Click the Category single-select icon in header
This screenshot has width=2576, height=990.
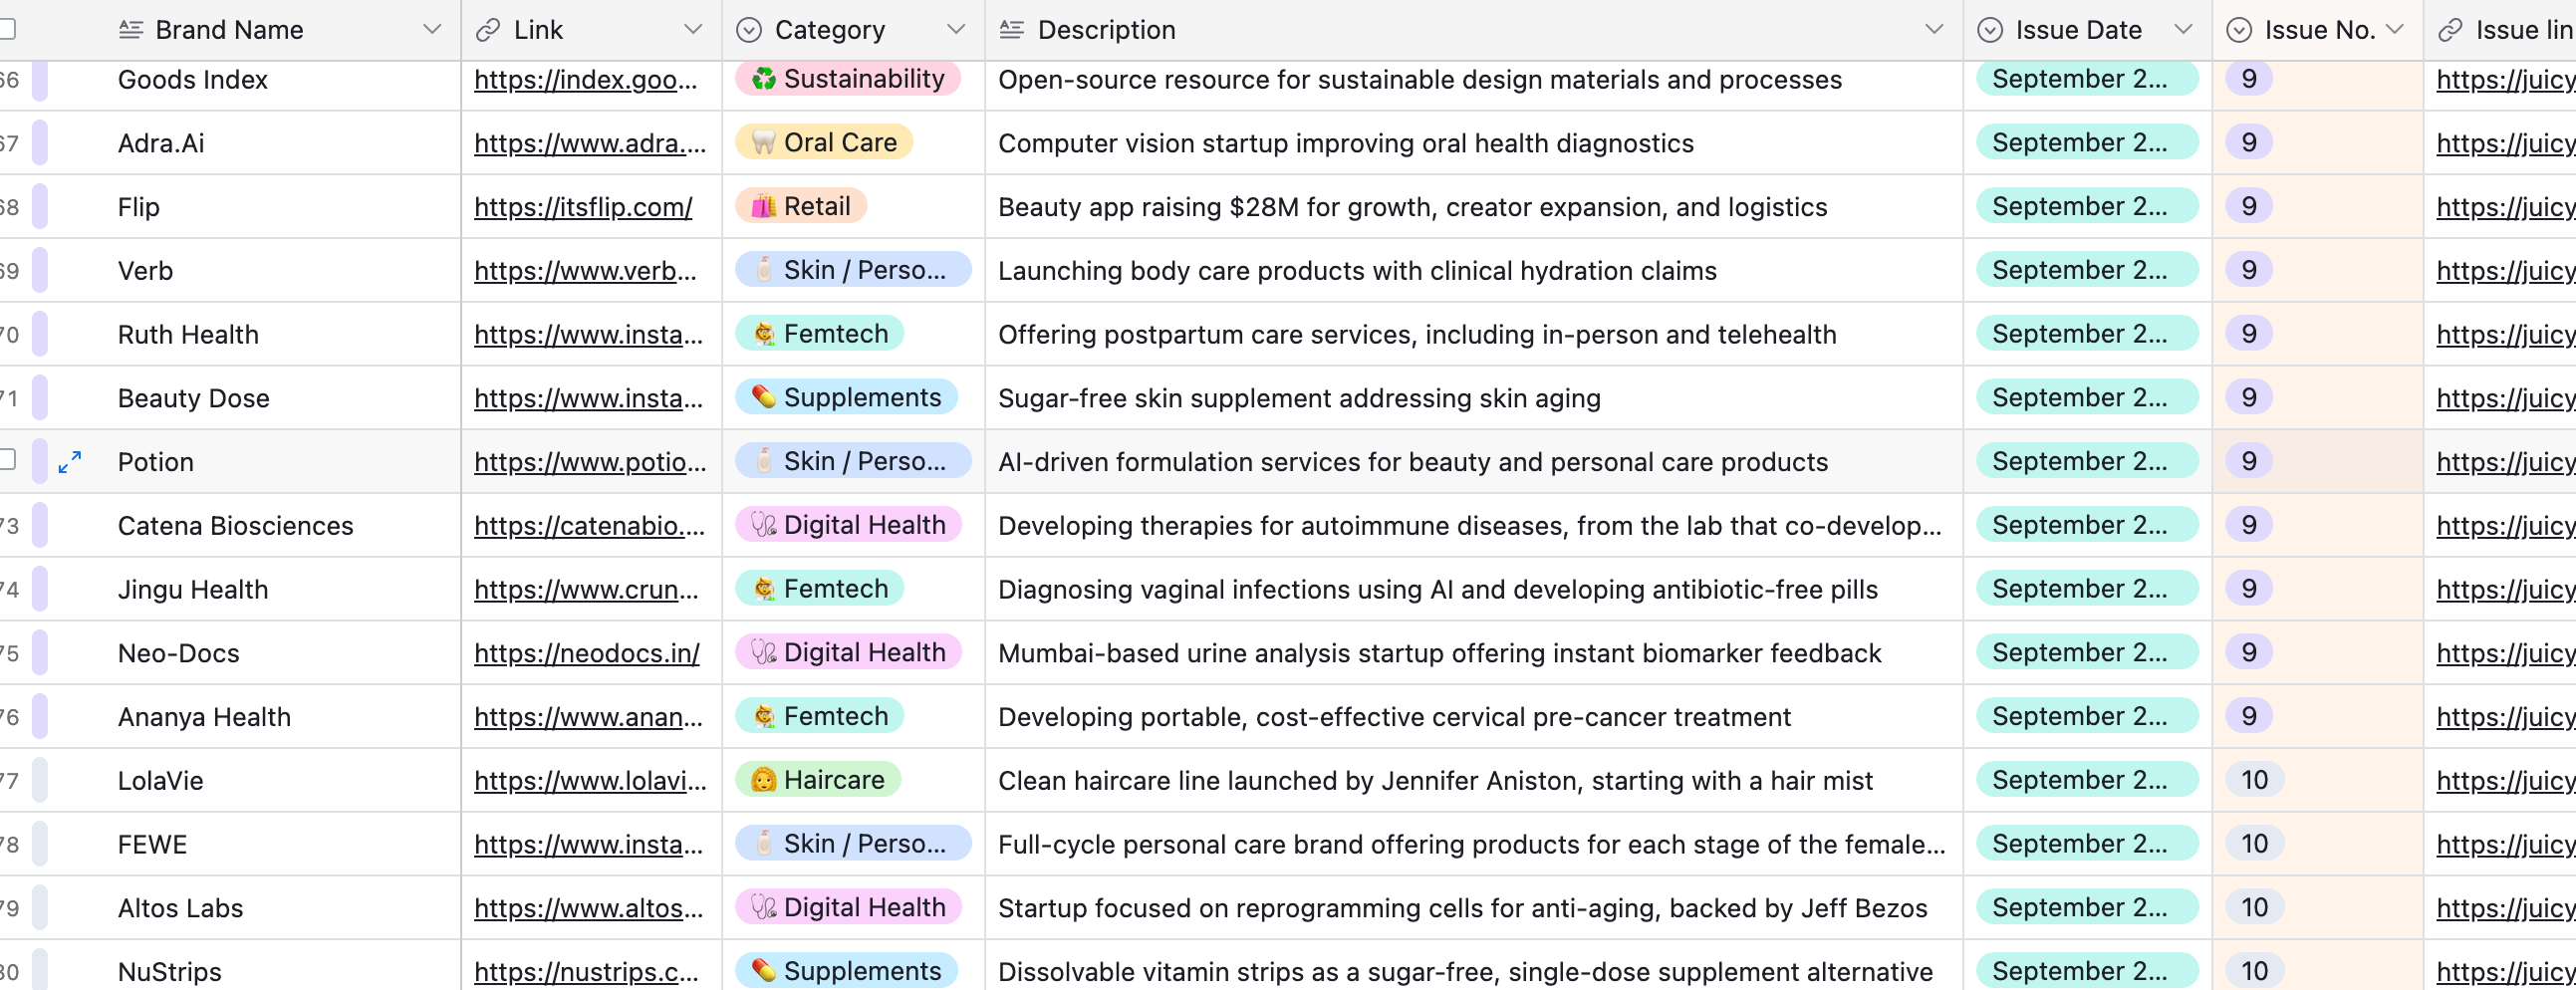coord(749,30)
